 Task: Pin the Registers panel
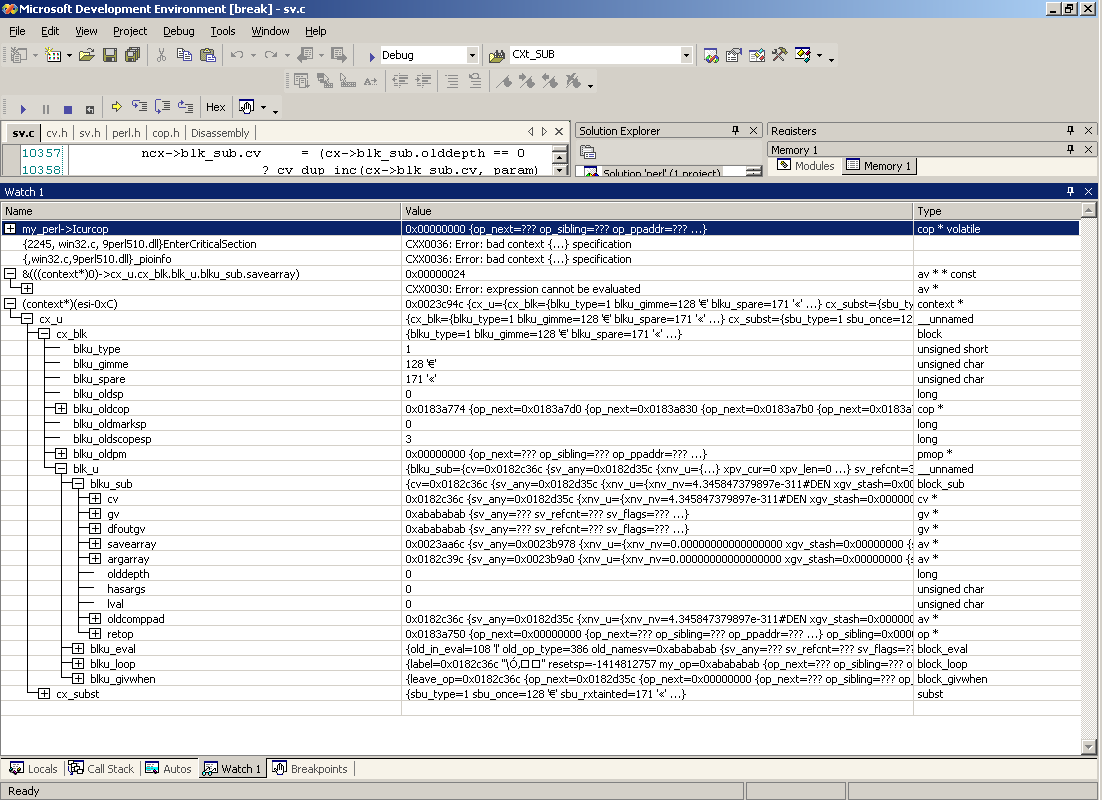1070,131
